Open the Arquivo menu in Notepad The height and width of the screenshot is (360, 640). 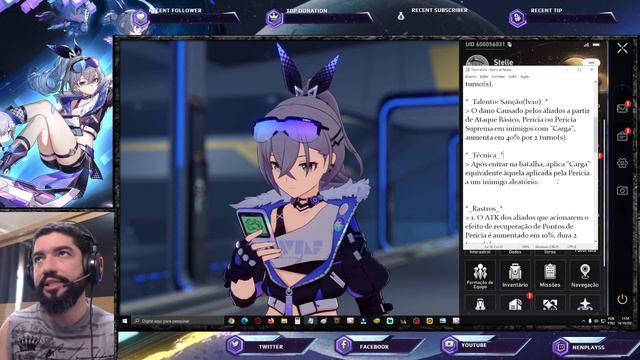(471, 76)
